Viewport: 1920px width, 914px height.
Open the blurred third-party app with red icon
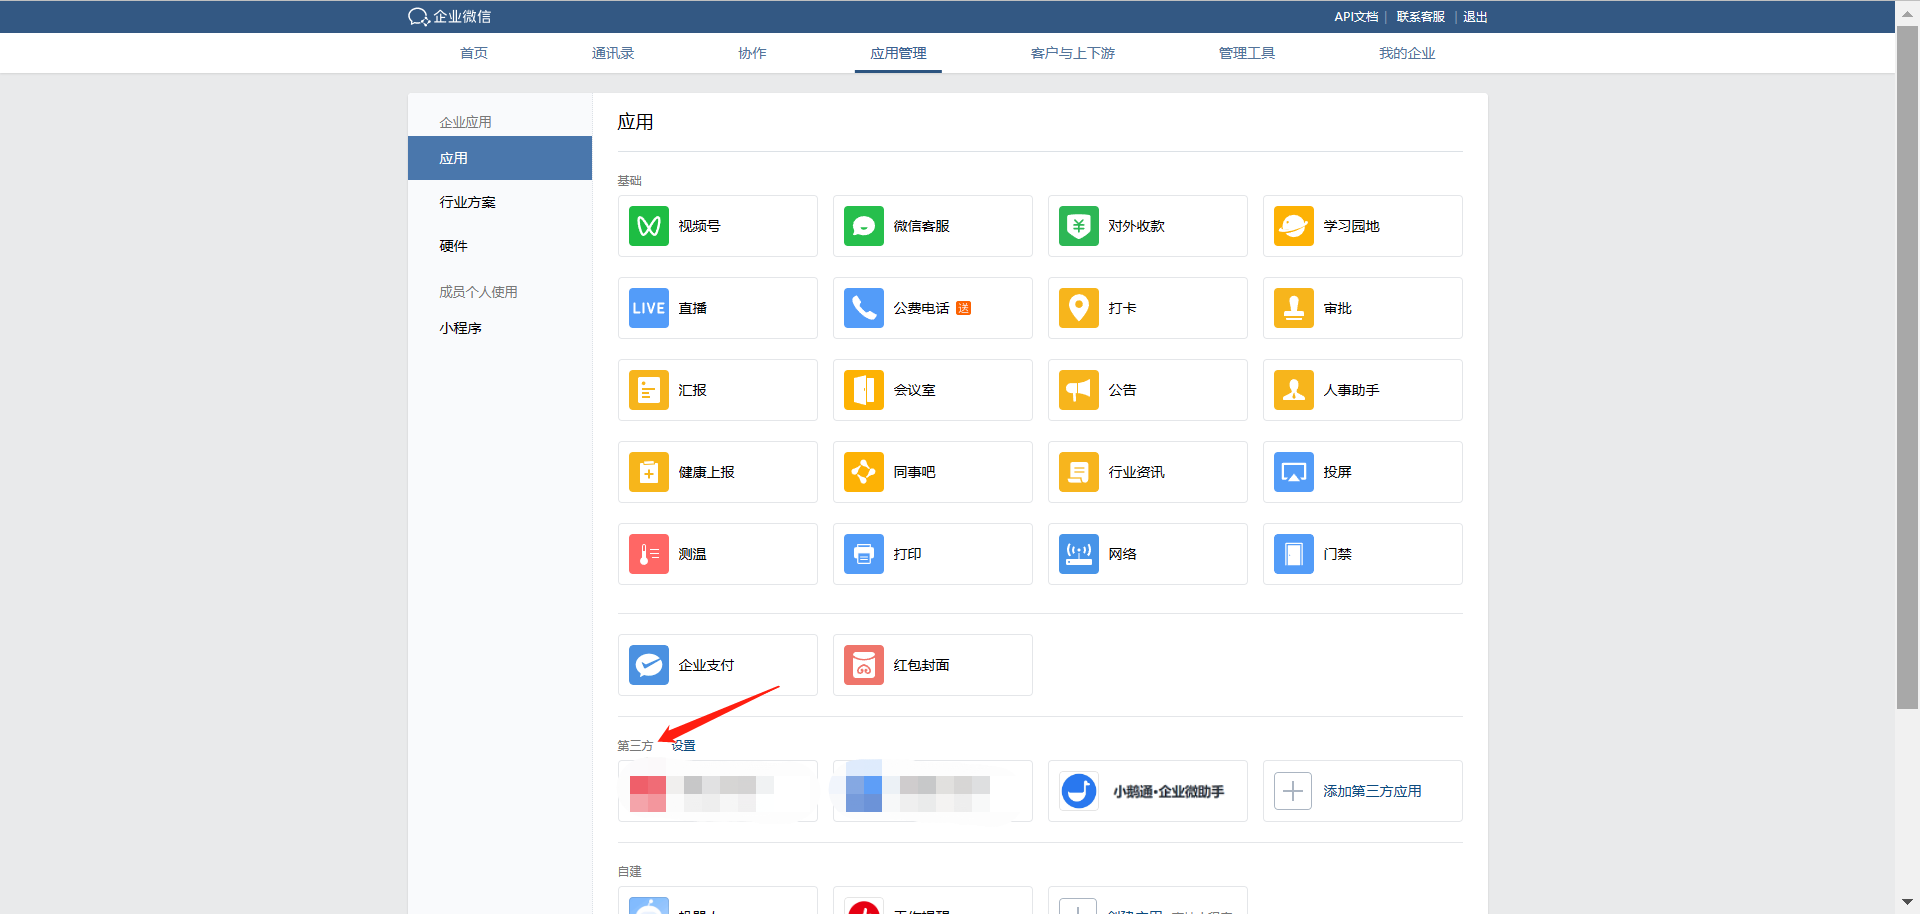[x=718, y=791]
